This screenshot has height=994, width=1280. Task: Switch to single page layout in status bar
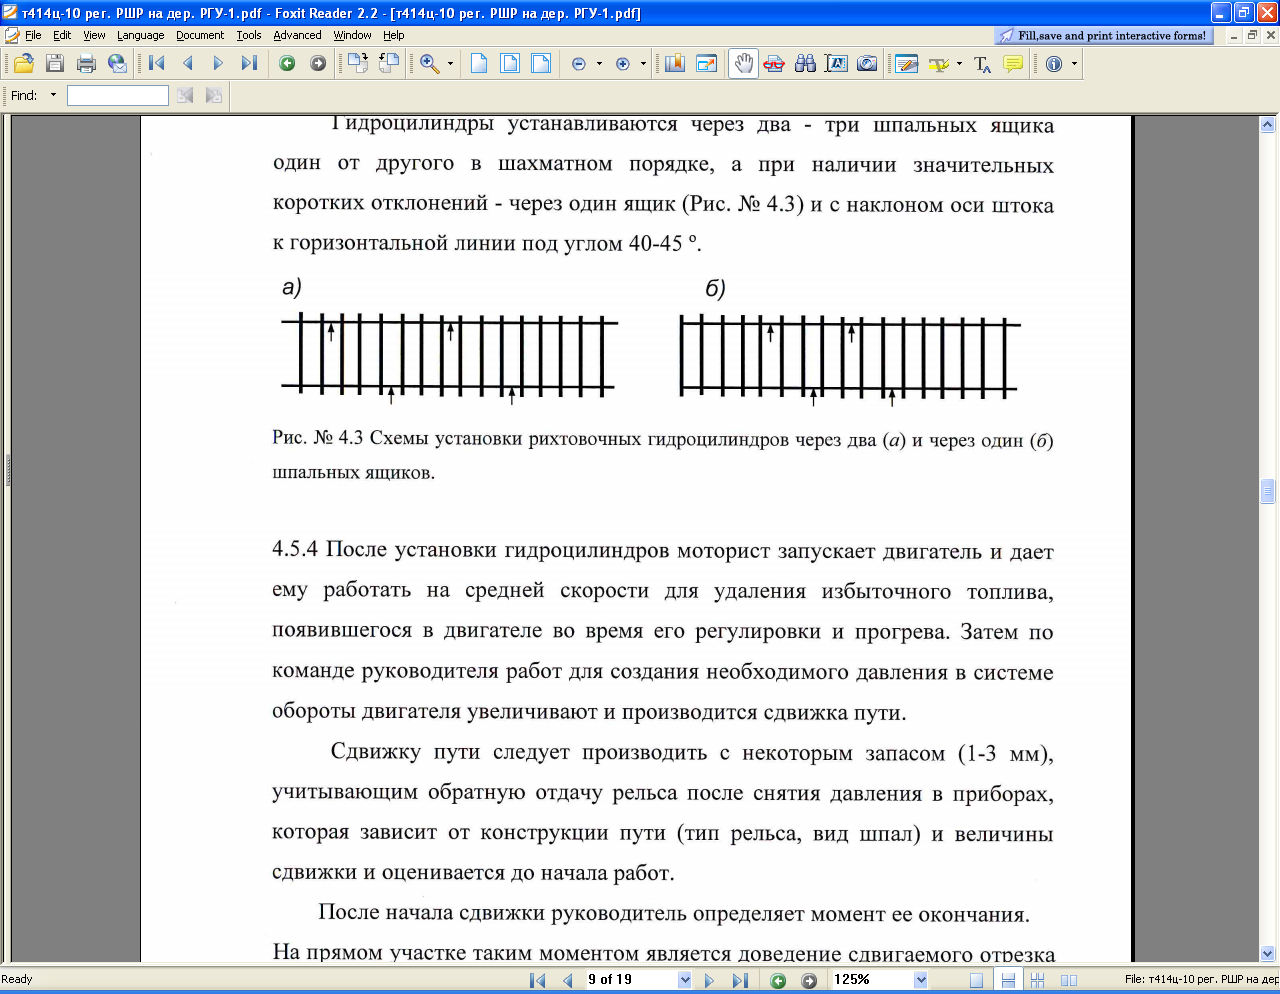point(977,980)
